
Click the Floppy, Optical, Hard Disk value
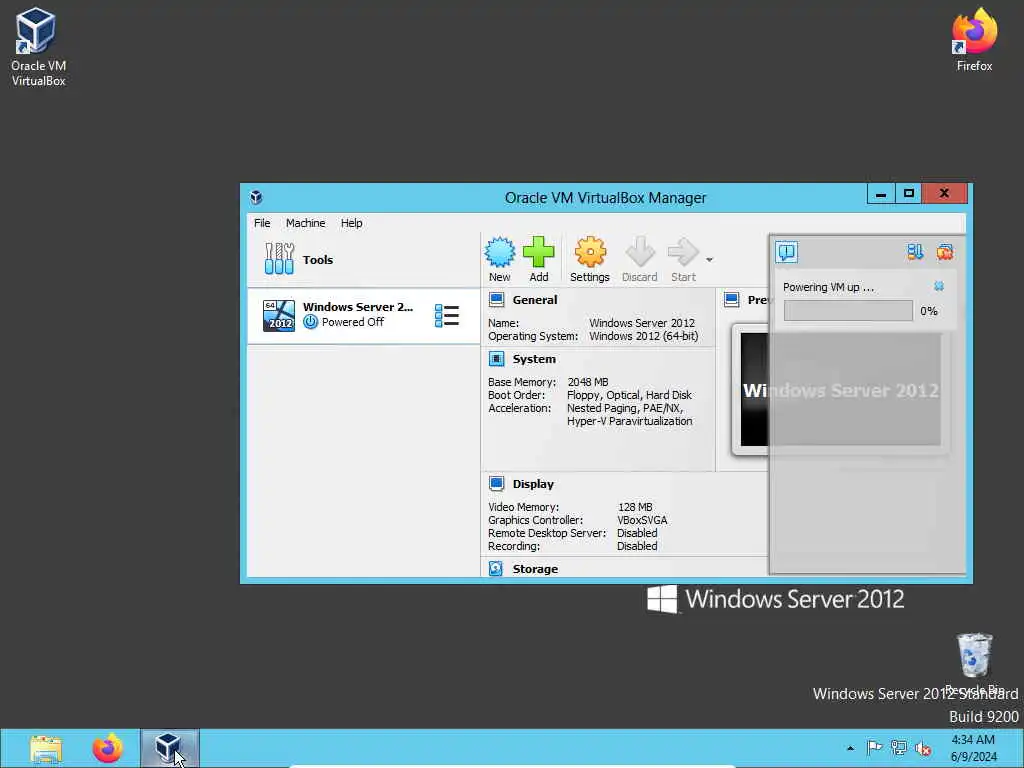[x=630, y=395]
